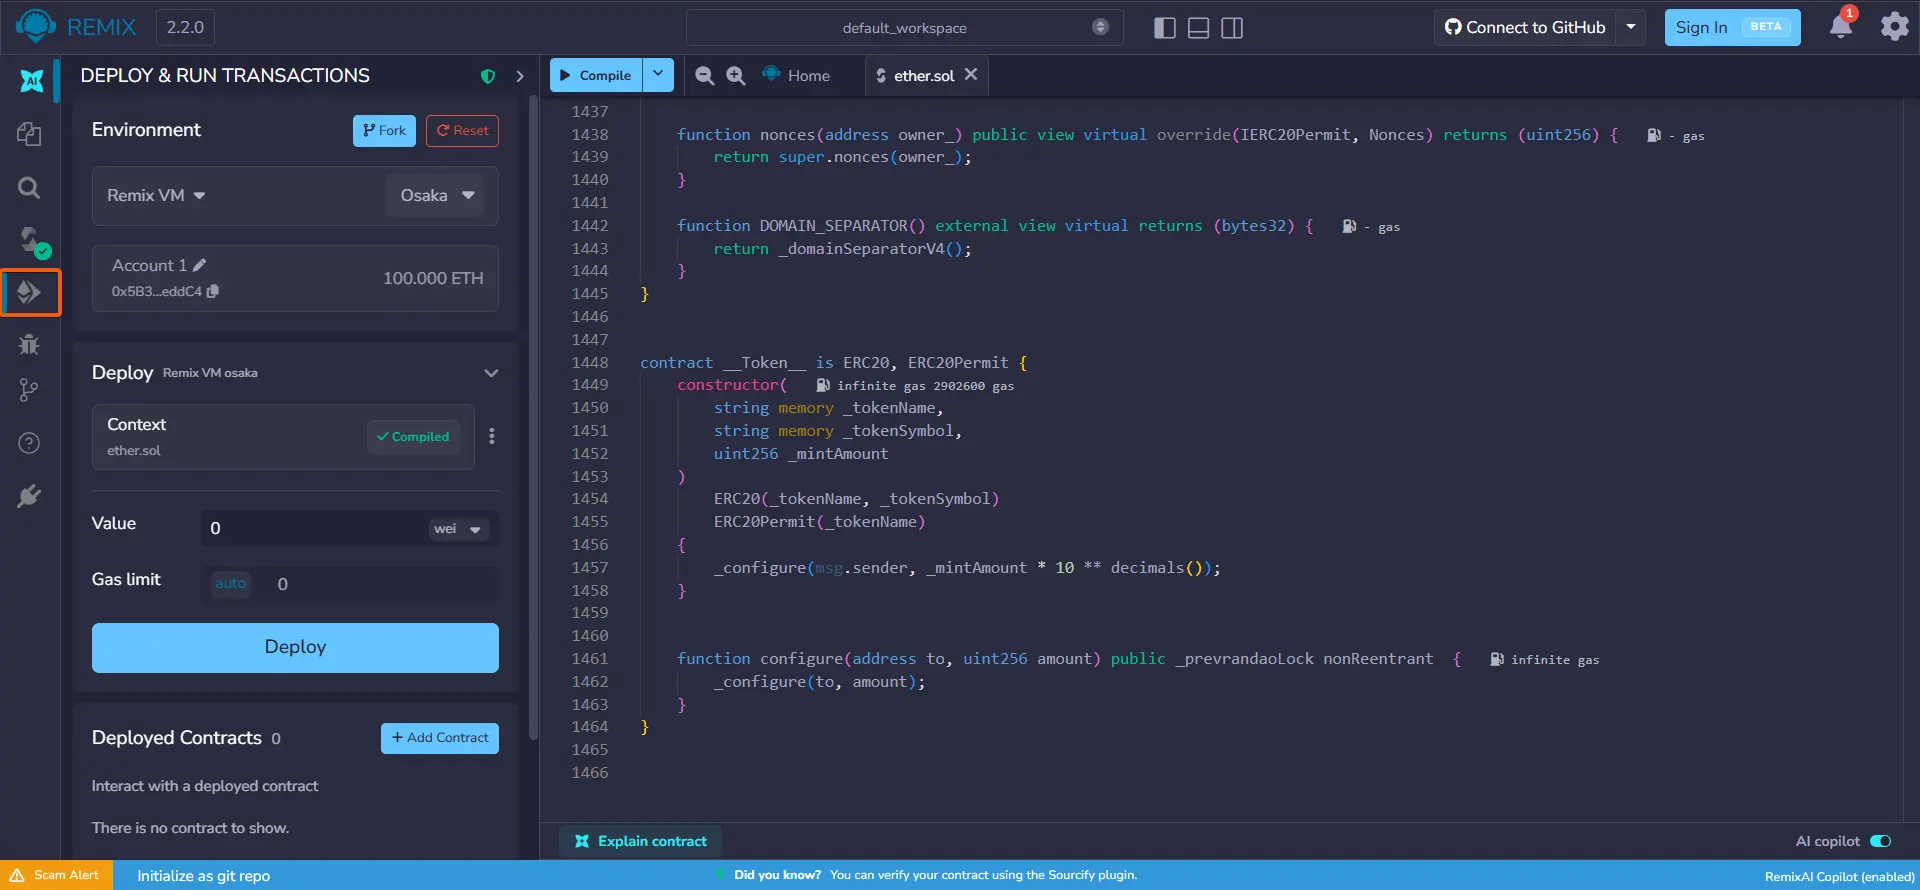
Task: Click the Add Contract button
Action: tap(440, 738)
